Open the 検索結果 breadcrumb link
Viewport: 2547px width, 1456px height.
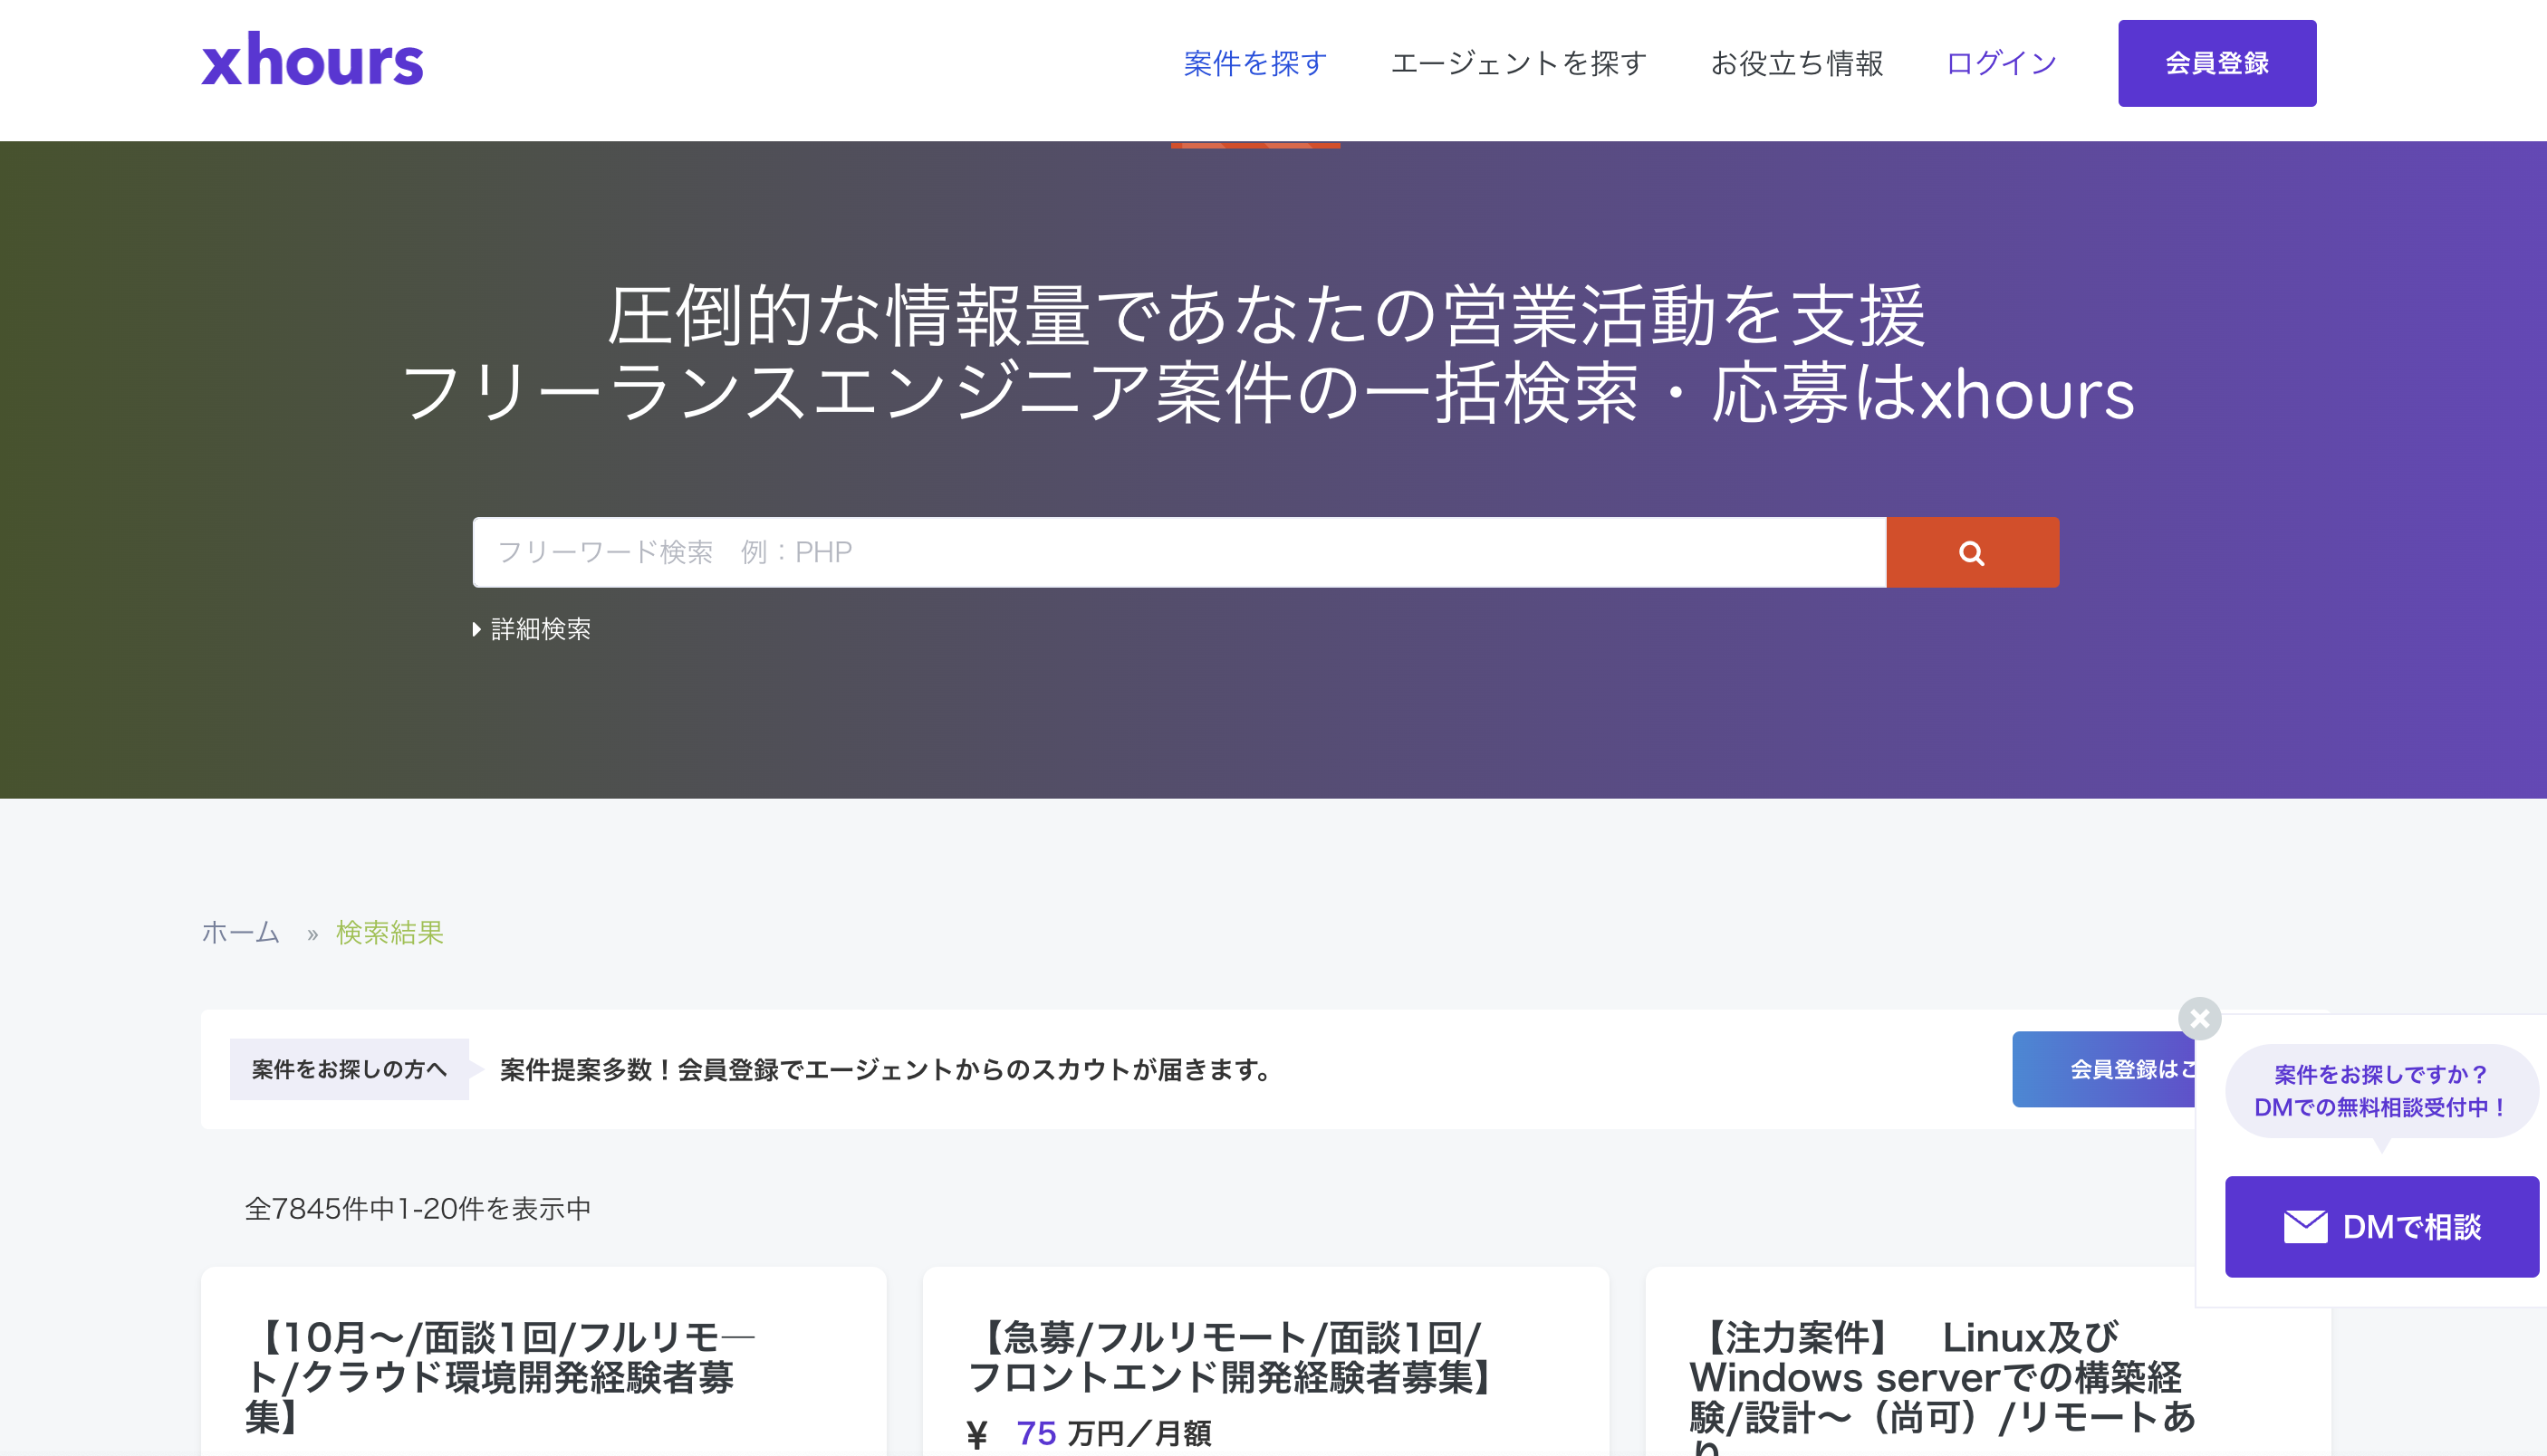tap(389, 932)
